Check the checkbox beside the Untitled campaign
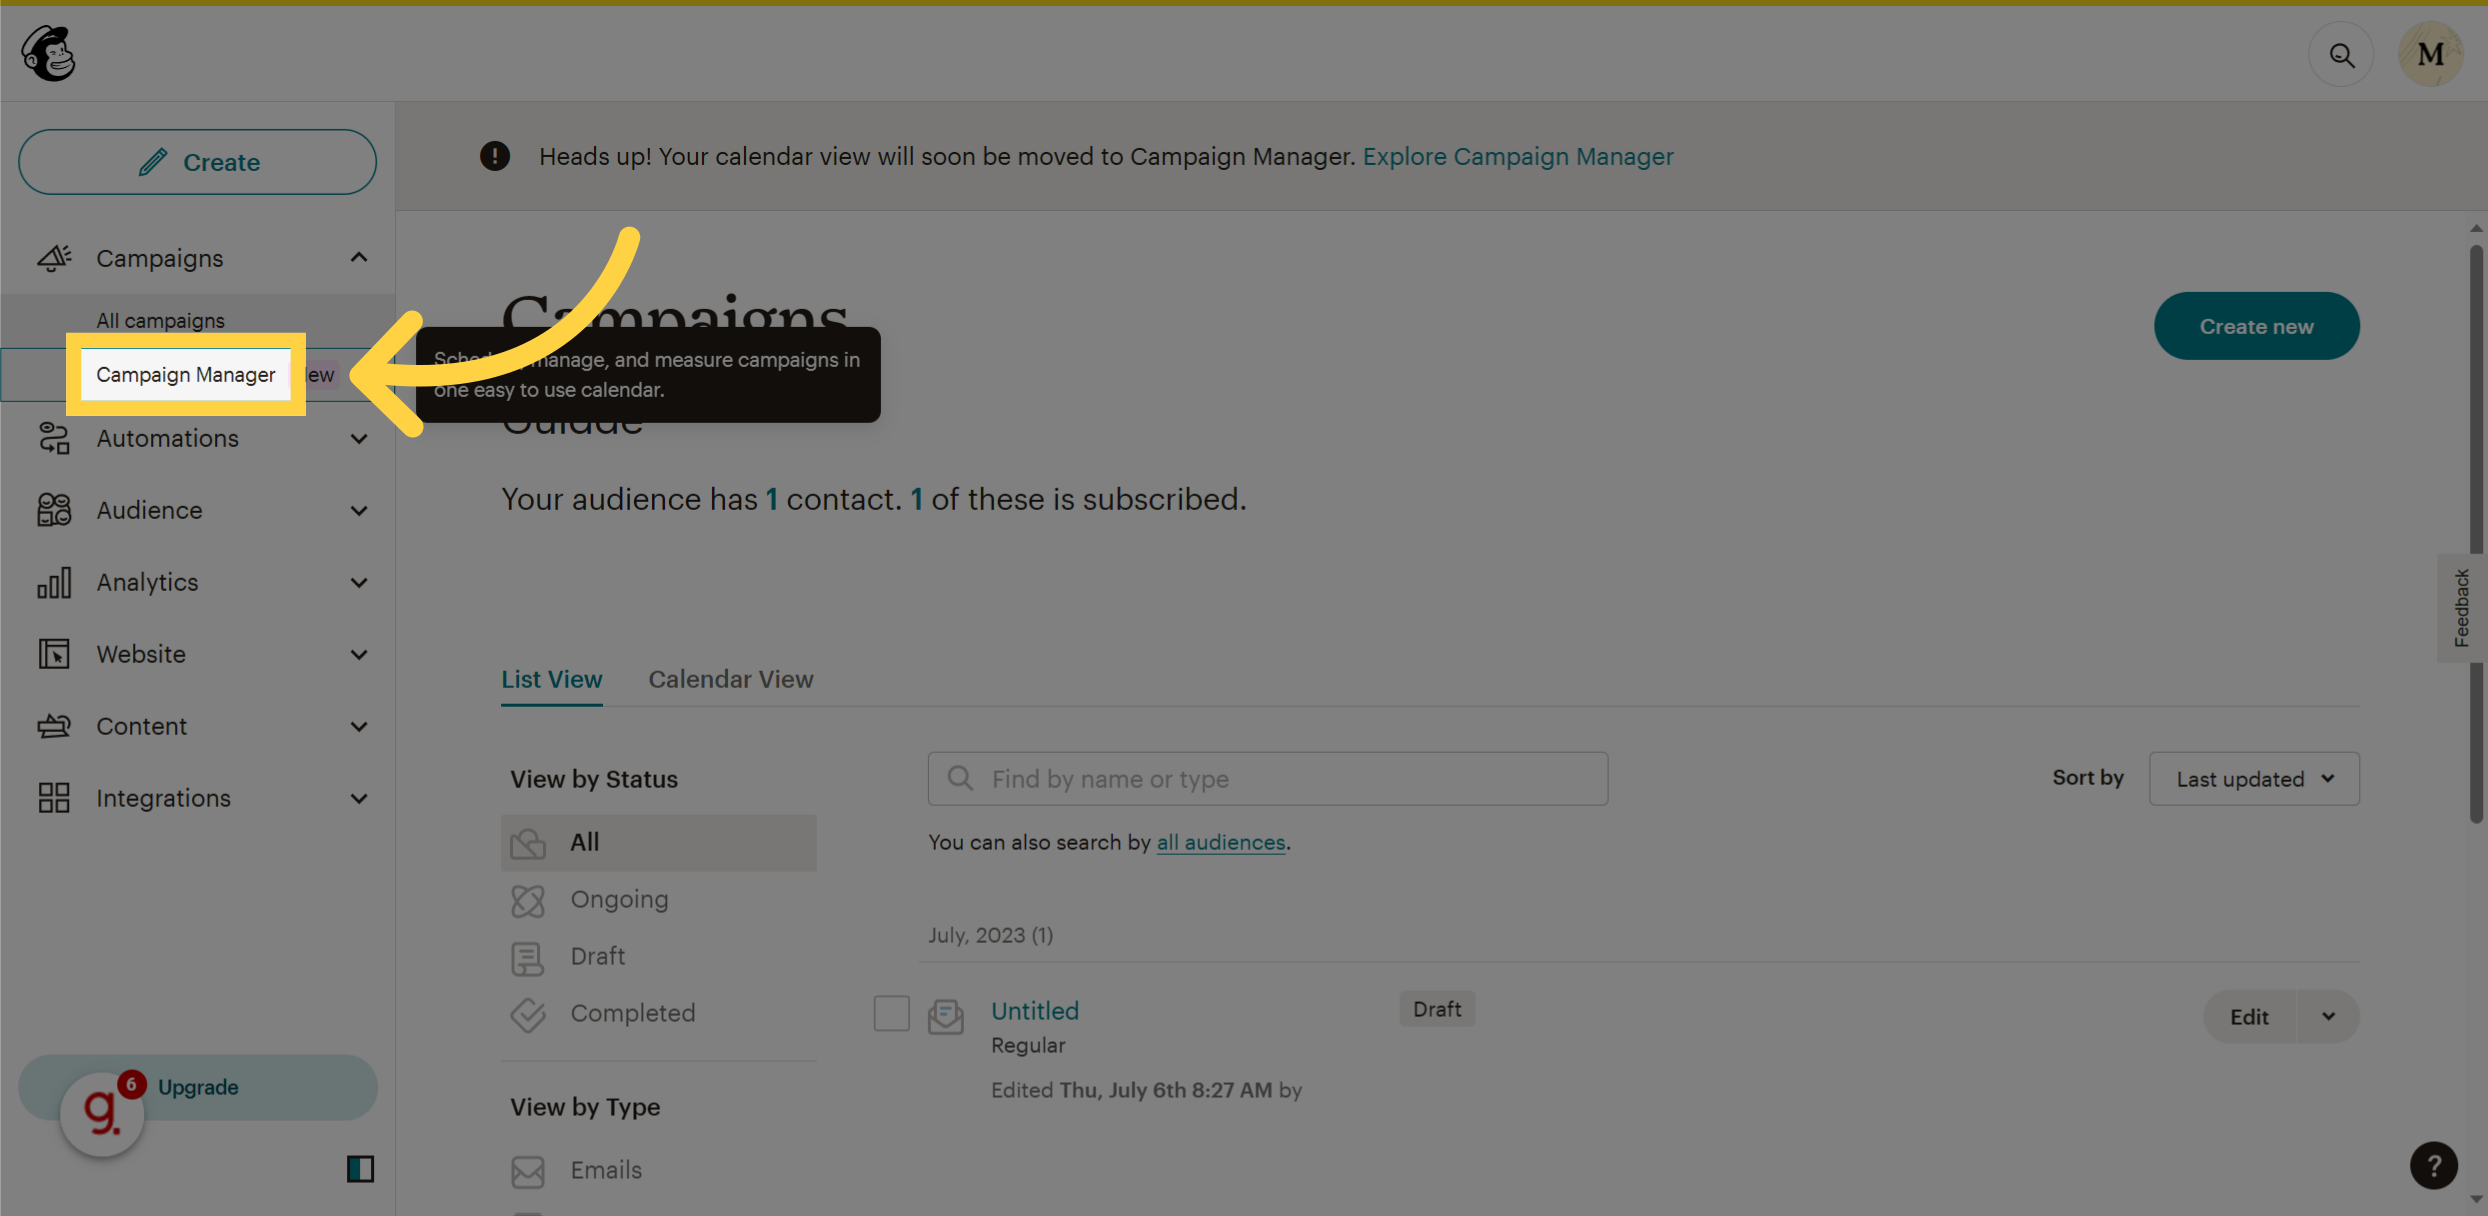The width and height of the screenshot is (2488, 1216). (891, 1013)
